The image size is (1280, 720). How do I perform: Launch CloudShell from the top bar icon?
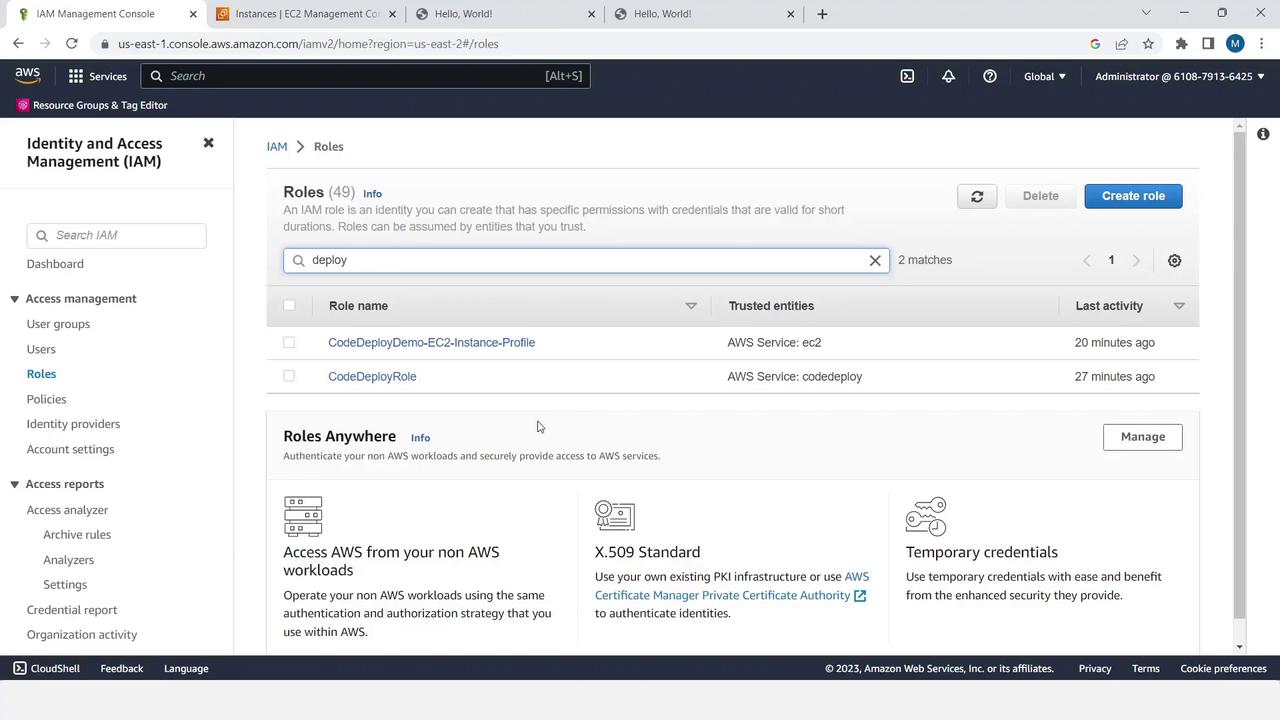(907, 76)
